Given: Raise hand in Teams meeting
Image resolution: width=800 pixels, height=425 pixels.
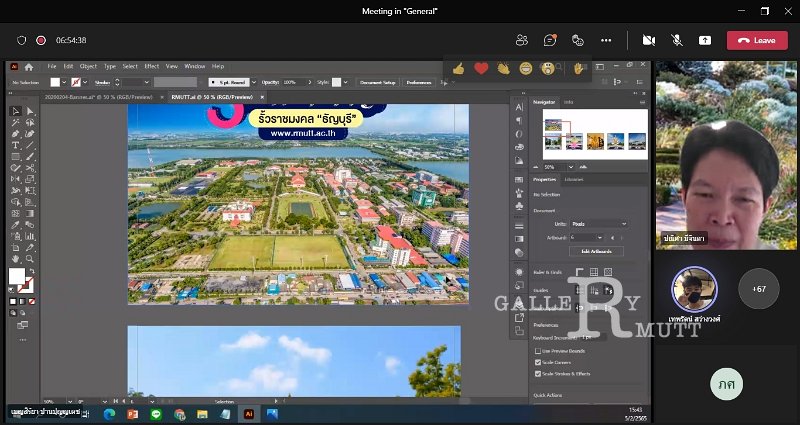Looking at the screenshot, I should (578, 68).
